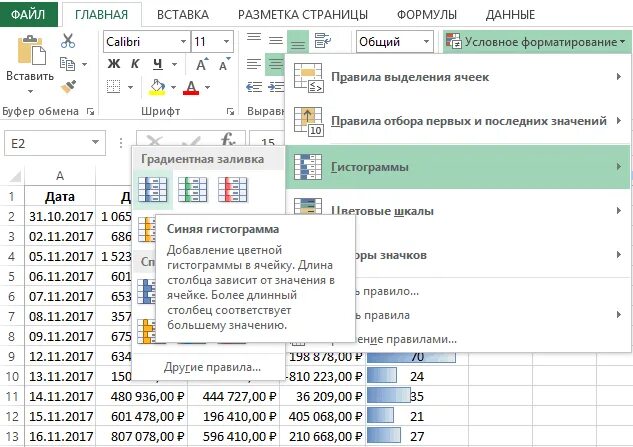633x447 pixels.
Task: Open the Общий number format dropdown
Action: coord(426,42)
